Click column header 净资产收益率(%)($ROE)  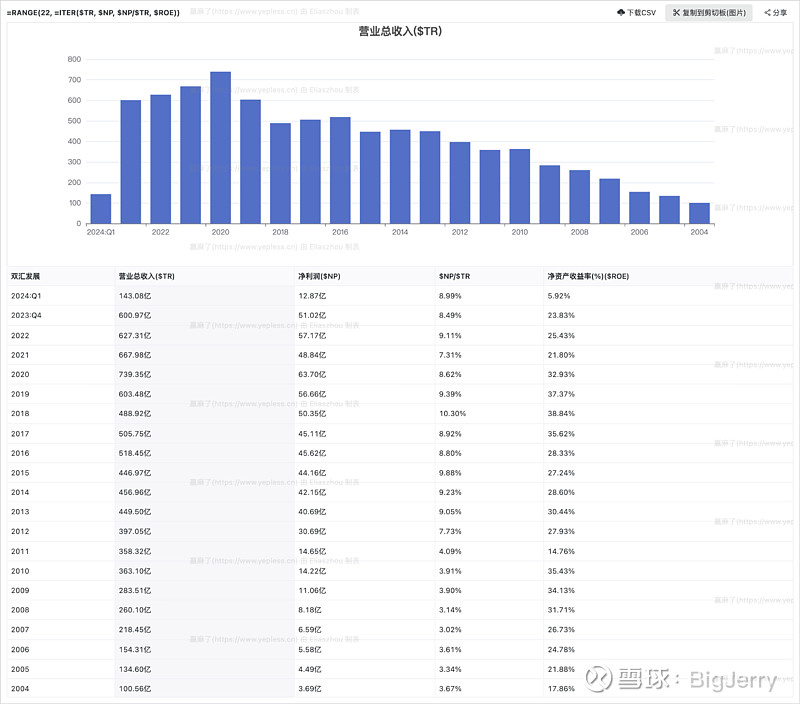tap(588, 276)
